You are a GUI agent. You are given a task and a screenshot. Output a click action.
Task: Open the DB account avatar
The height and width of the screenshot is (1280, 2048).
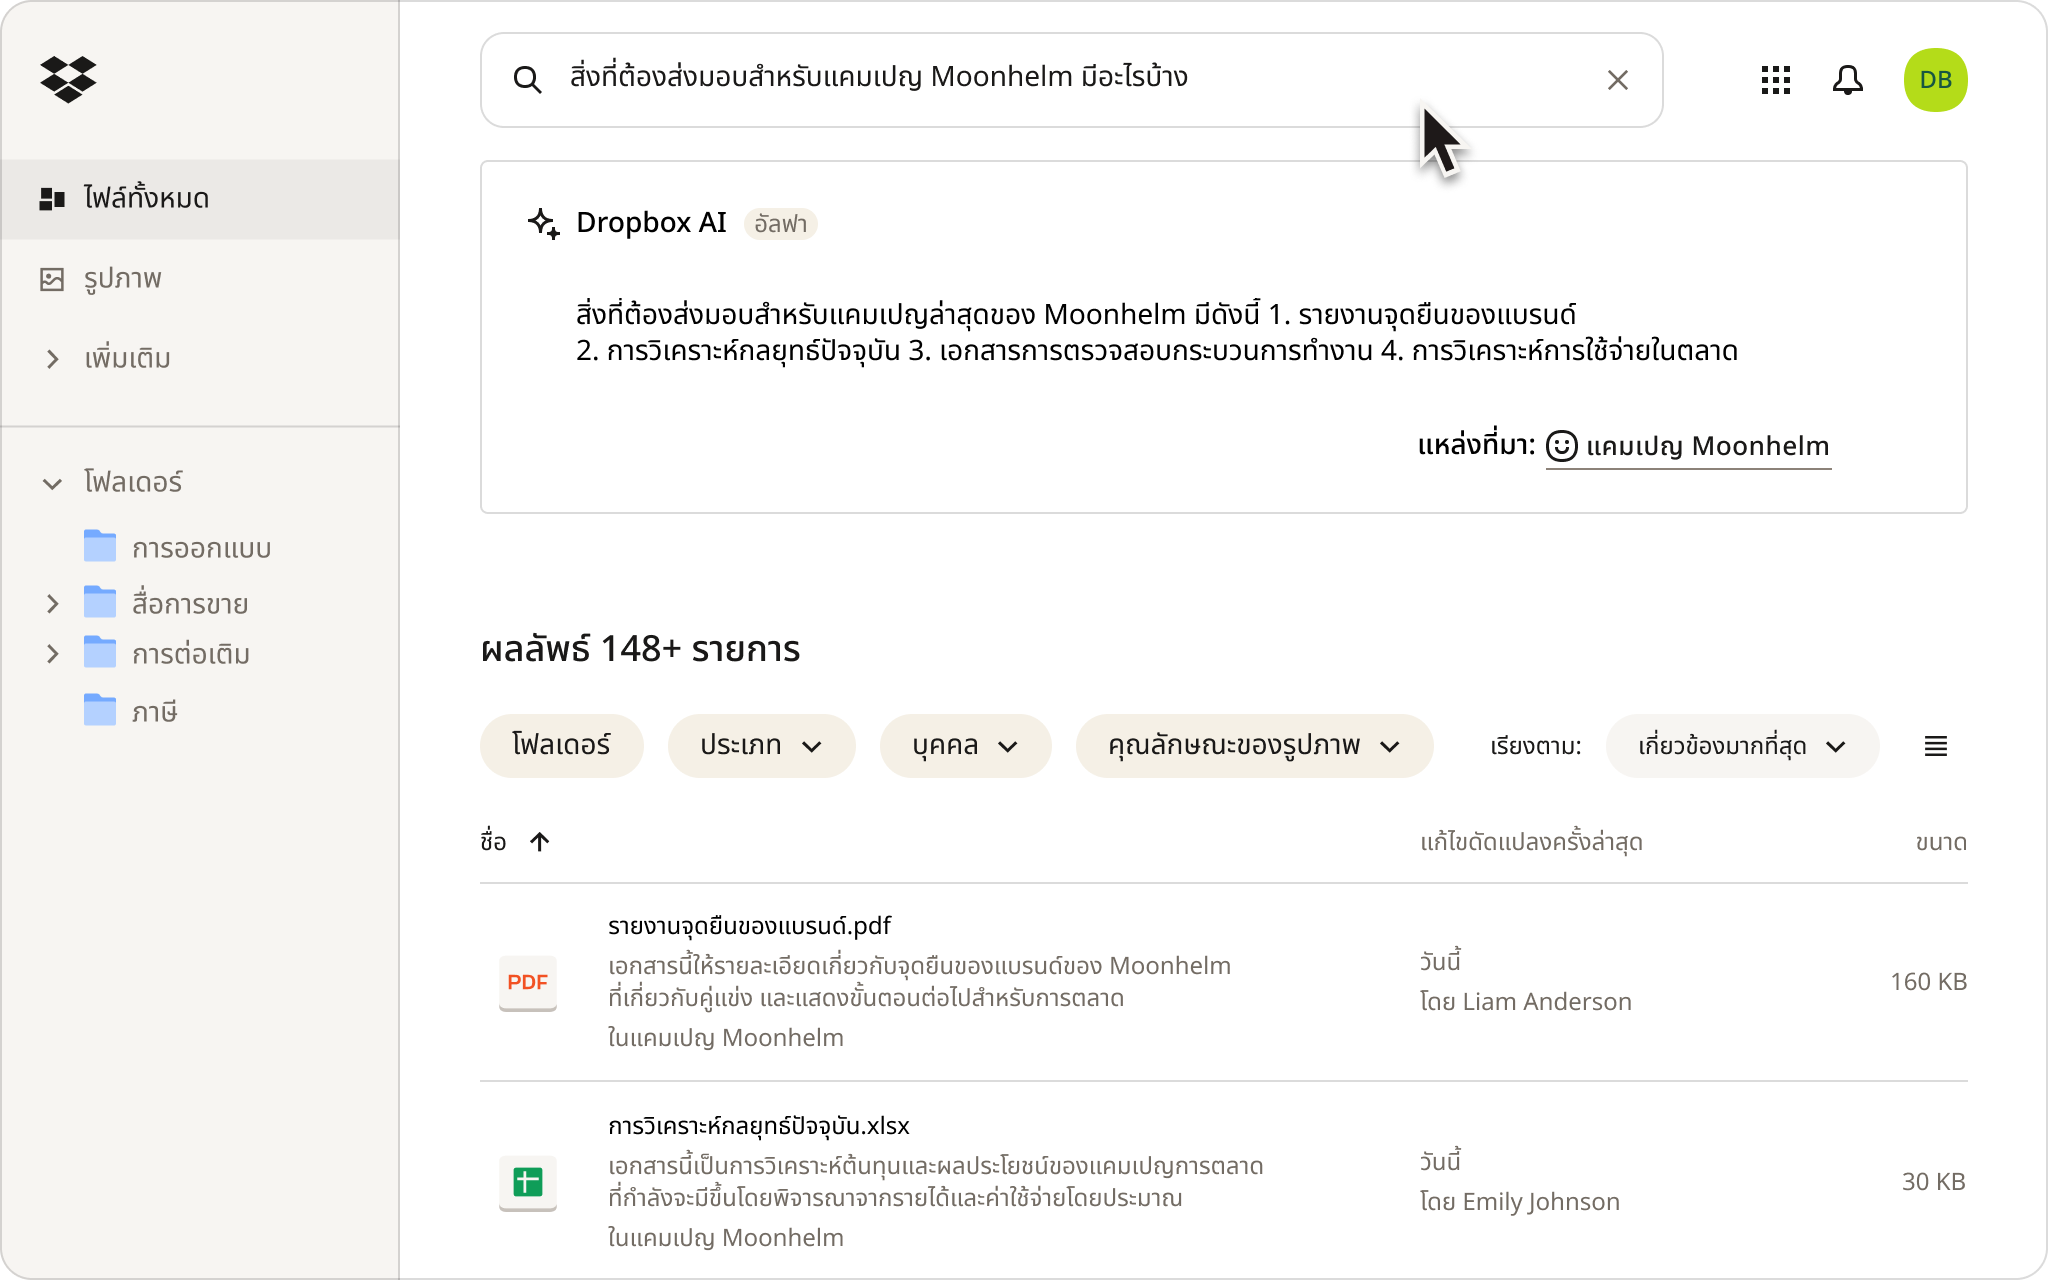(x=1935, y=80)
